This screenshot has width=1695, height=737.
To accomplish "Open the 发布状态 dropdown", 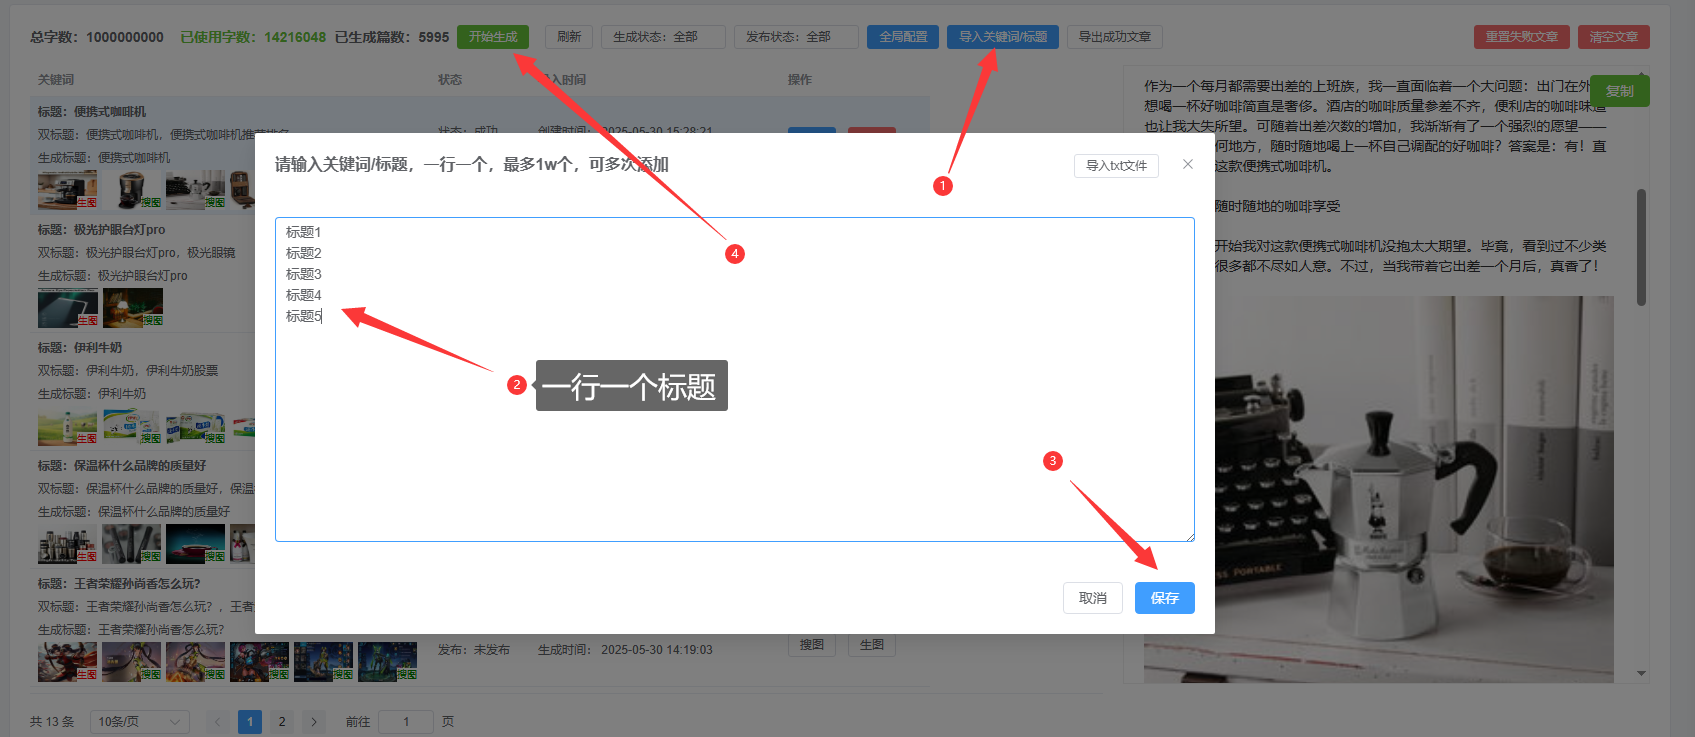I will pos(796,37).
